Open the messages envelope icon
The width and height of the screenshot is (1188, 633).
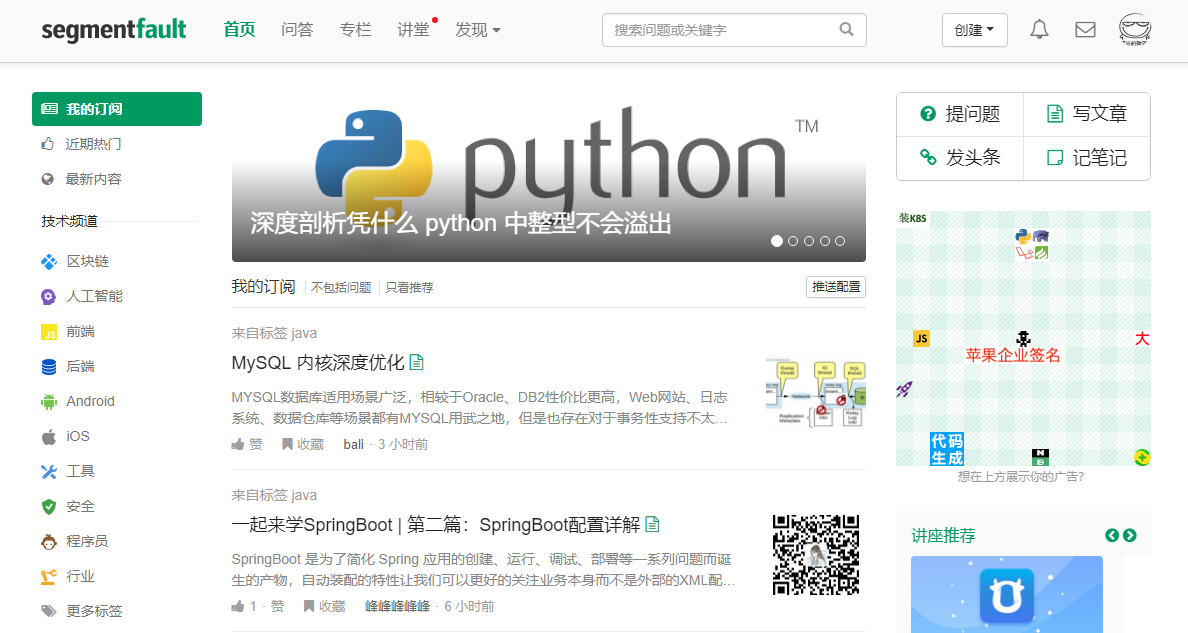click(x=1085, y=30)
